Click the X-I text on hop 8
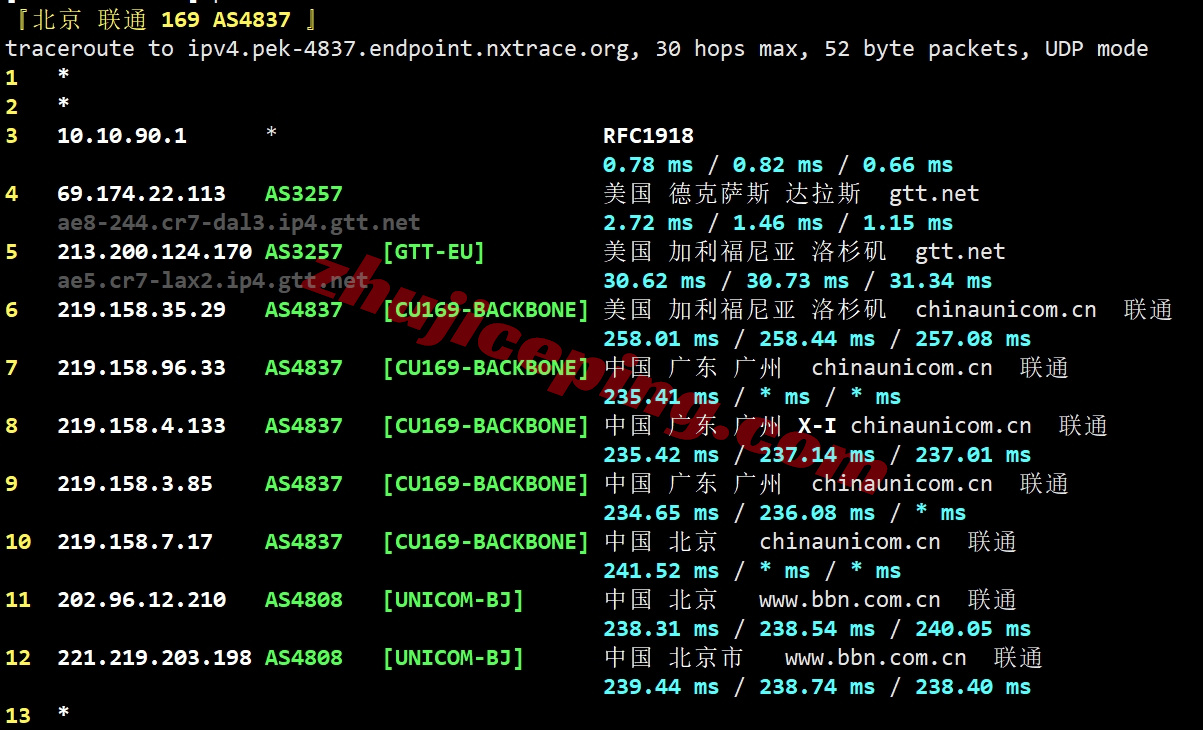The image size is (1203, 730). click(x=817, y=426)
